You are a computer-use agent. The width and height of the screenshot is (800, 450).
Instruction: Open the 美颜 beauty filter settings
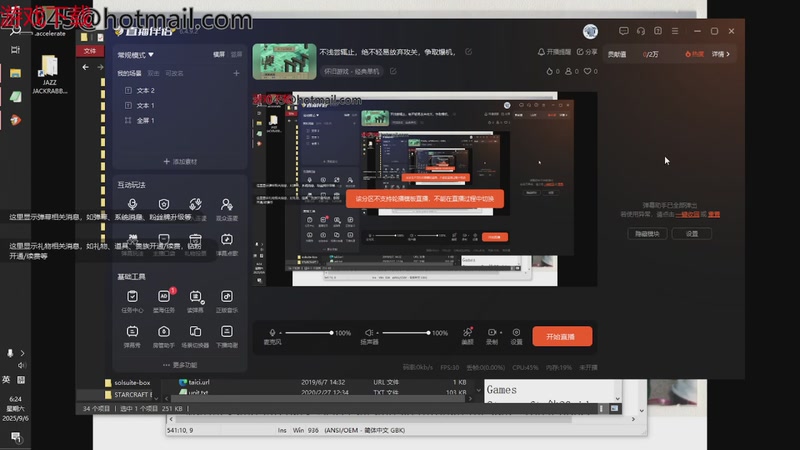[x=467, y=336]
